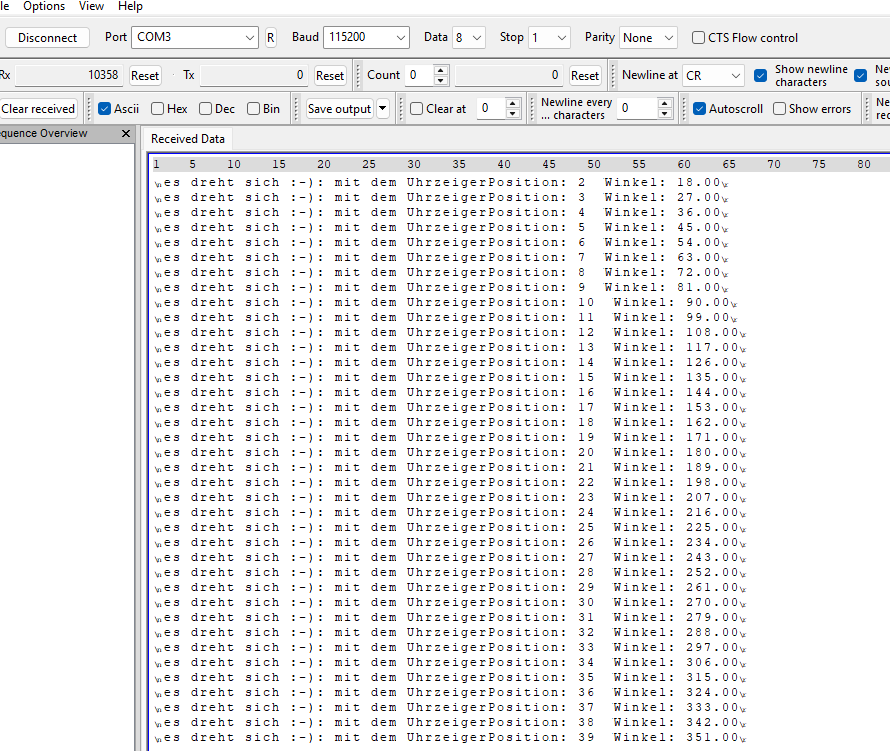Click the R port refresh button

pyautogui.click(x=270, y=38)
